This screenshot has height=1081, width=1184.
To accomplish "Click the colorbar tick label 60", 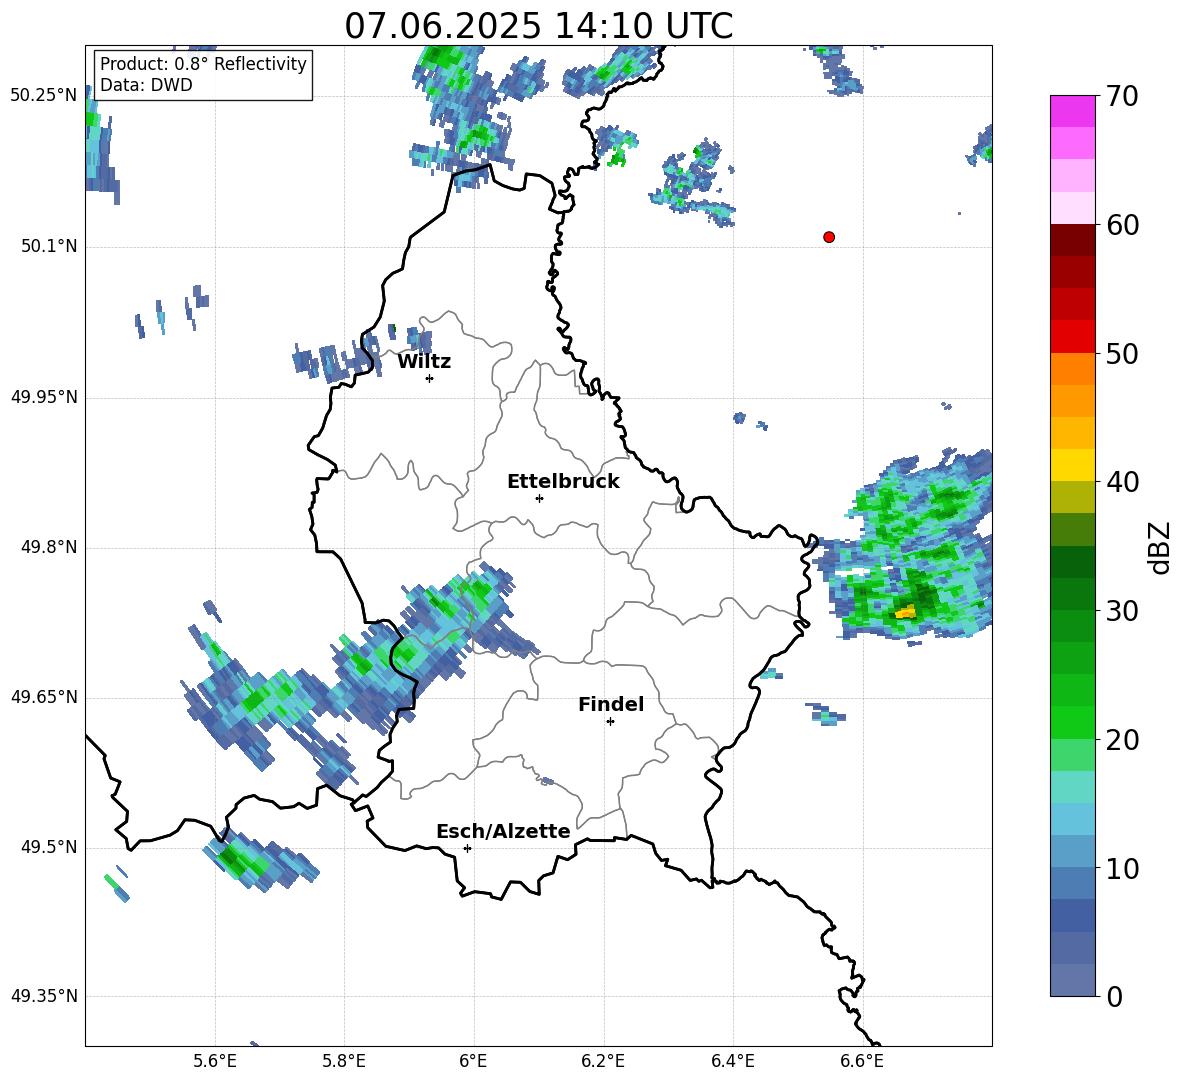I will (1122, 225).
